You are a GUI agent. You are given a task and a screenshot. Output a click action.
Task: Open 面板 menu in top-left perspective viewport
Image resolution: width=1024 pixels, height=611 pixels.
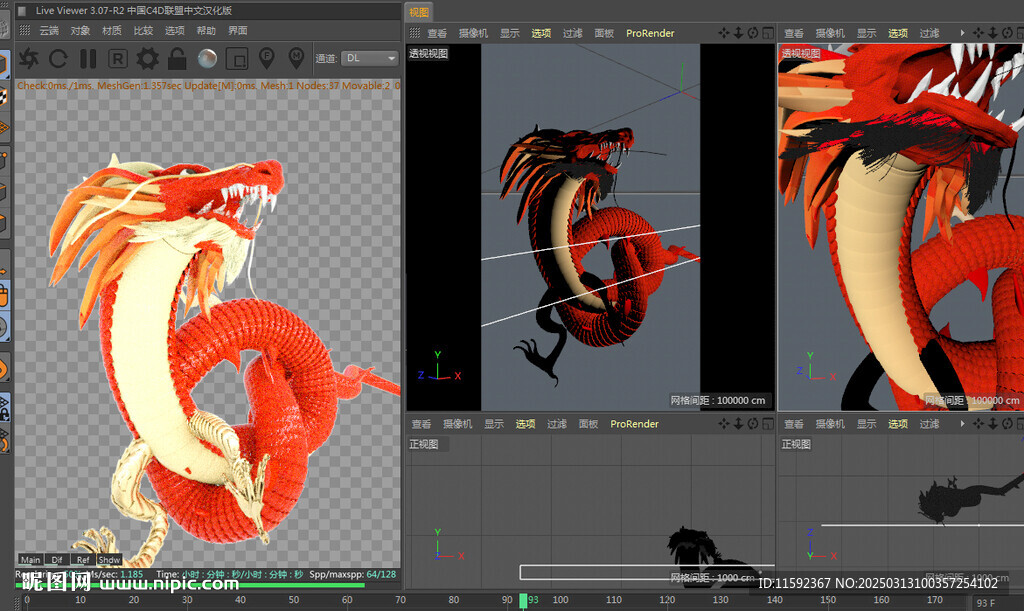tap(604, 33)
